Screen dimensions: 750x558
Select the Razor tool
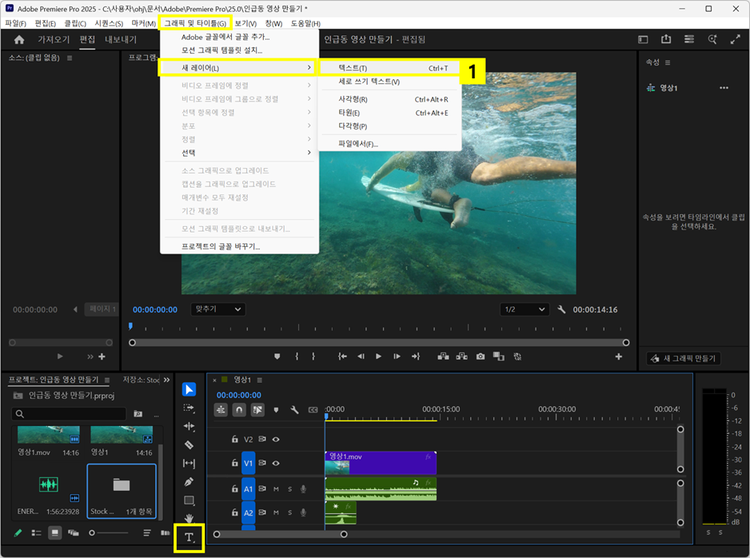[189, 445]
